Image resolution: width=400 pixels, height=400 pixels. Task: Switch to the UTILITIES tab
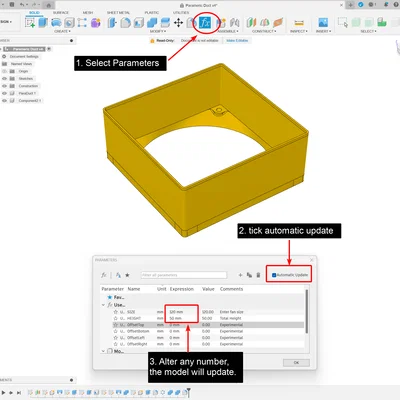click(x=181, y=13)
